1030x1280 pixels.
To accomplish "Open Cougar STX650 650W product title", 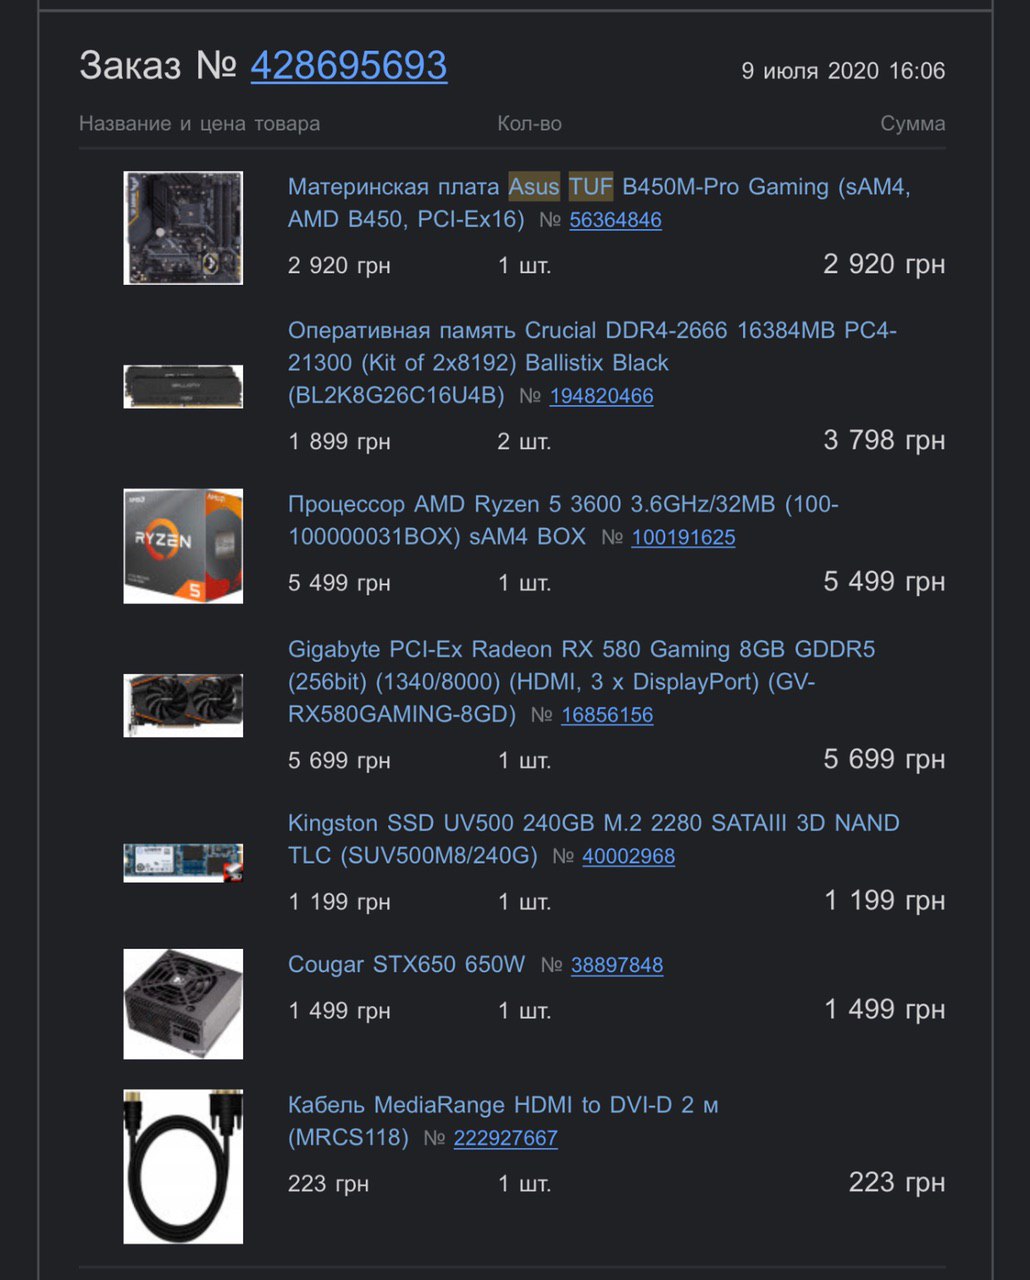I will [x=406, y=964].
